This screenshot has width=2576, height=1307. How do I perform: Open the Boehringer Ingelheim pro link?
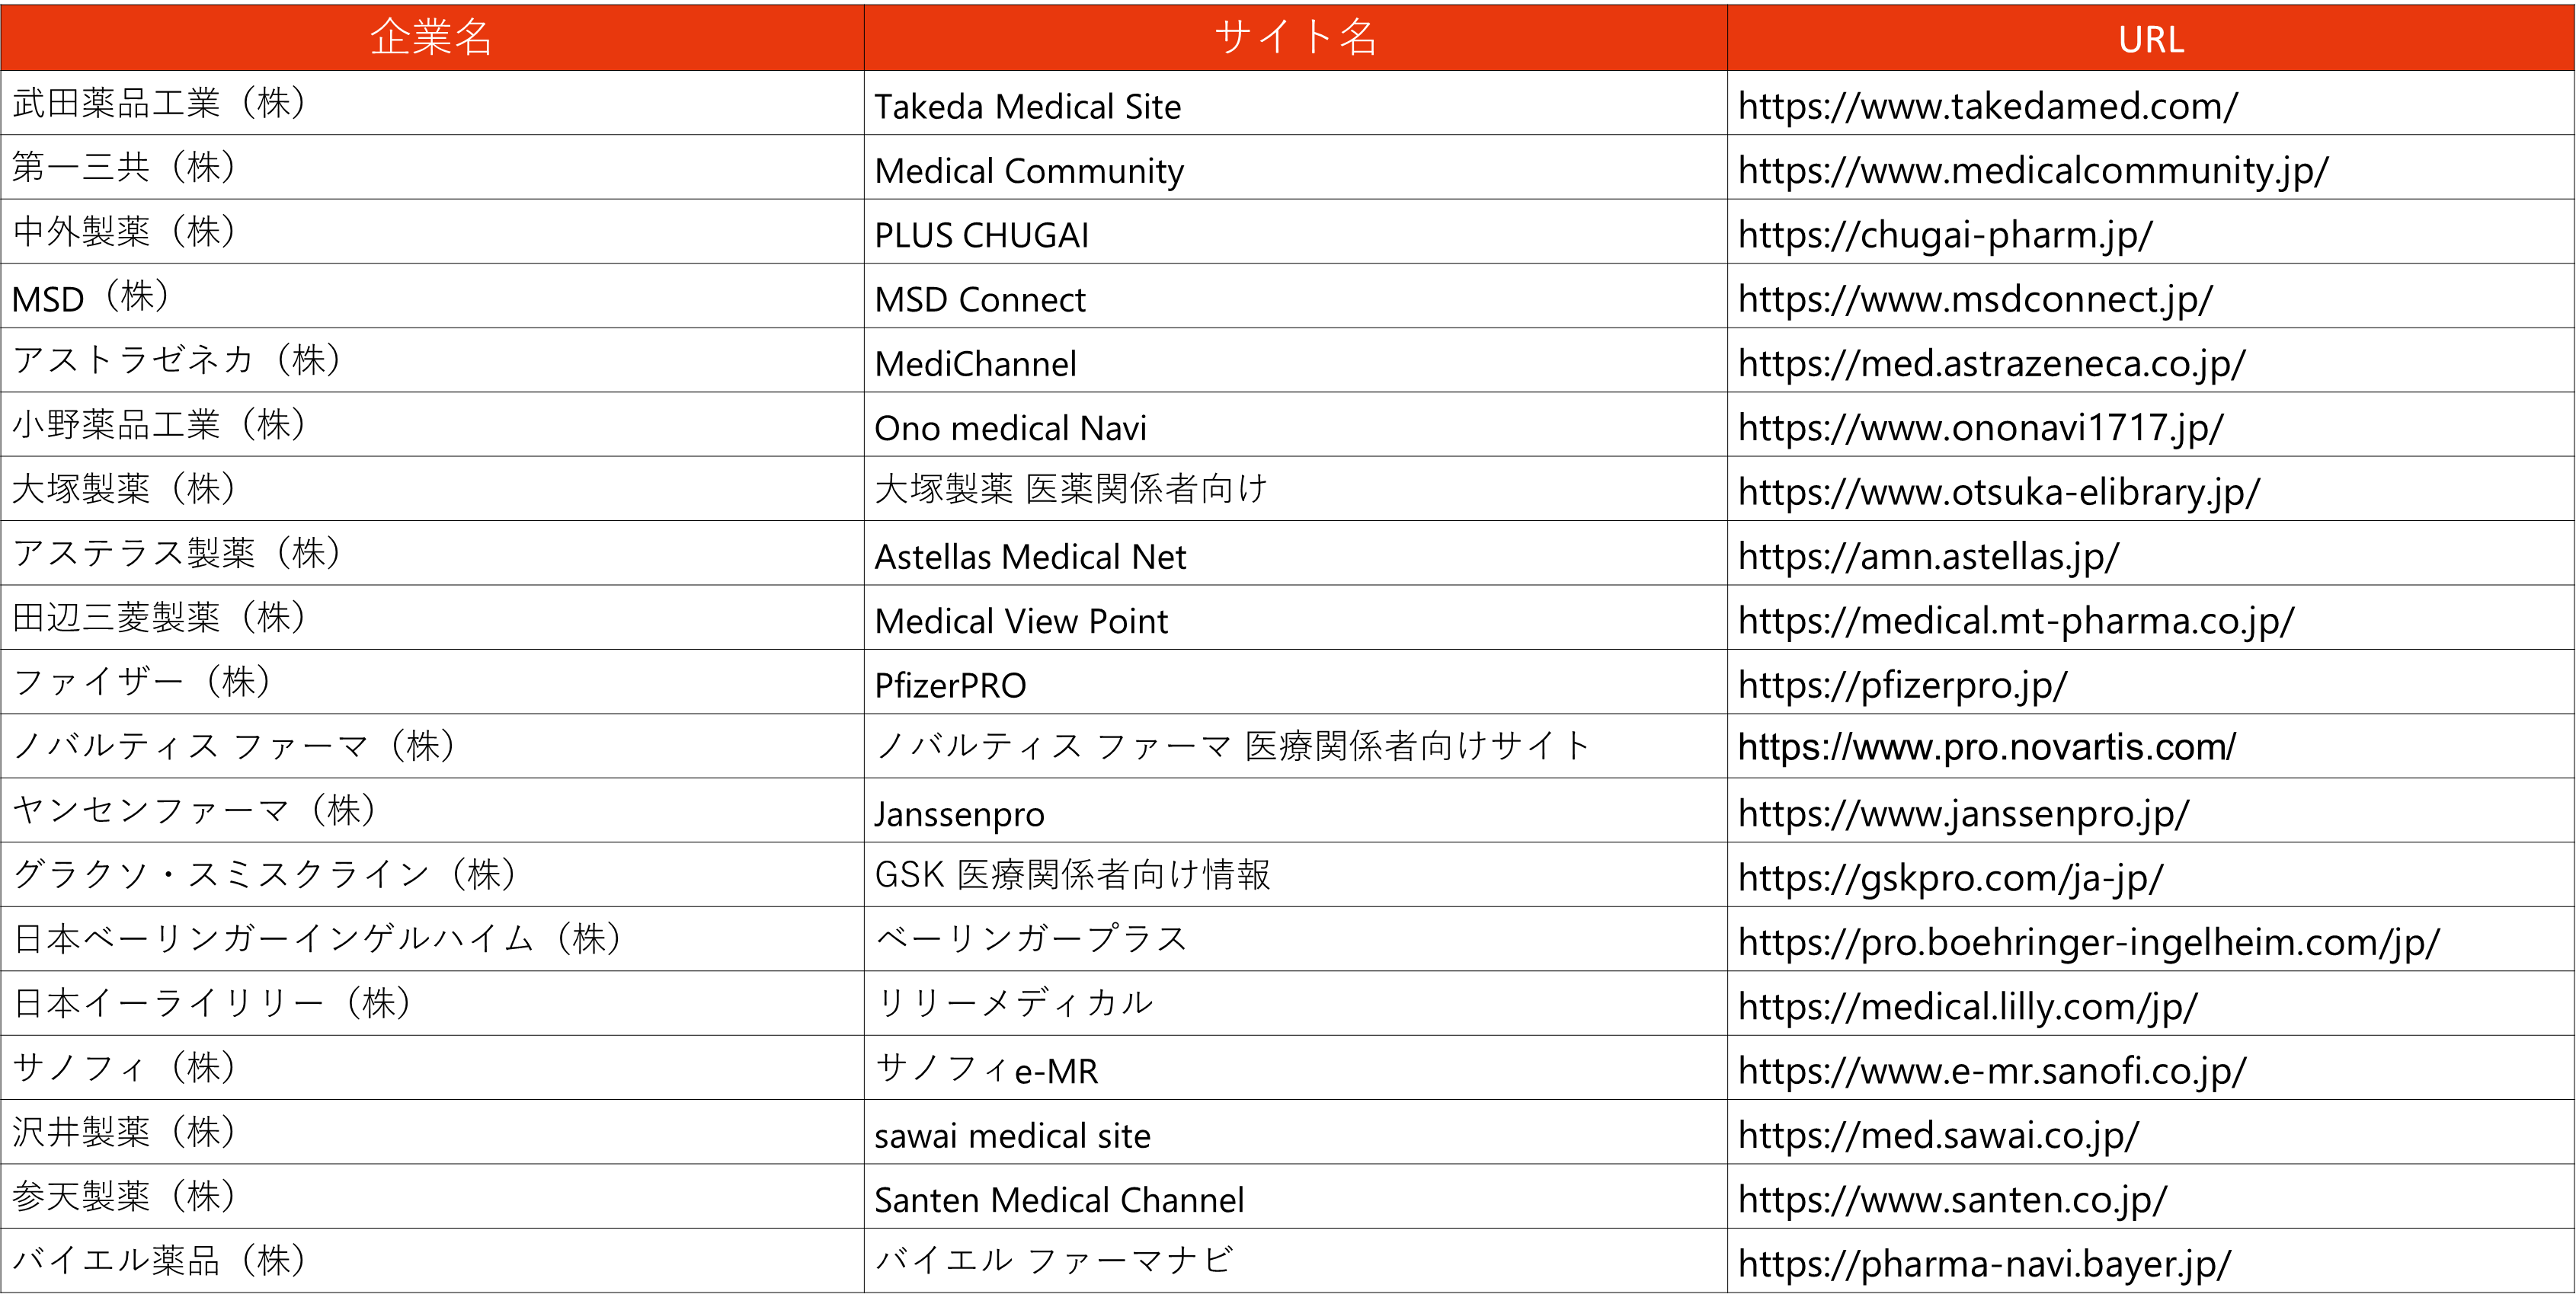click(2088, 942)
